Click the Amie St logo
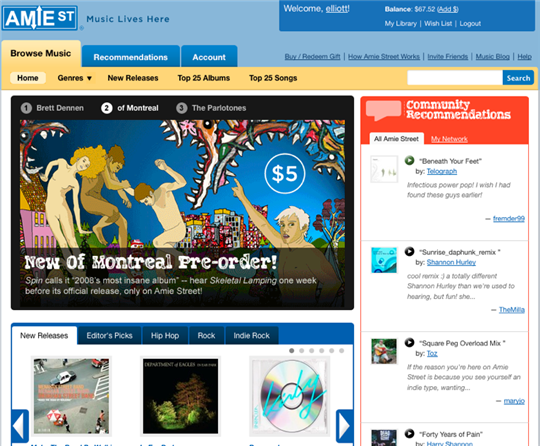The width and height of the screenshot is (540, 446). pyautogui.click(x=40, y=18)
